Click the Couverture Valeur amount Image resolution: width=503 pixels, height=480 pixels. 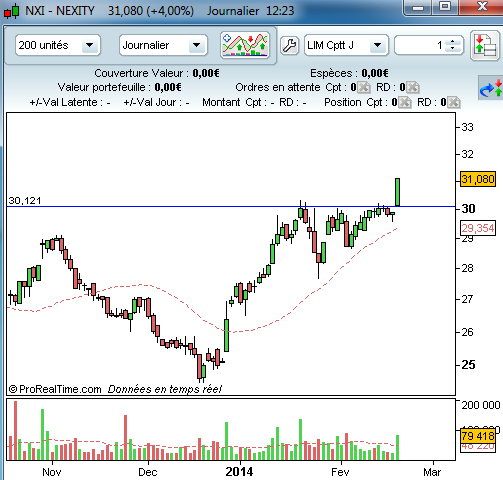(x=206, y=73)
